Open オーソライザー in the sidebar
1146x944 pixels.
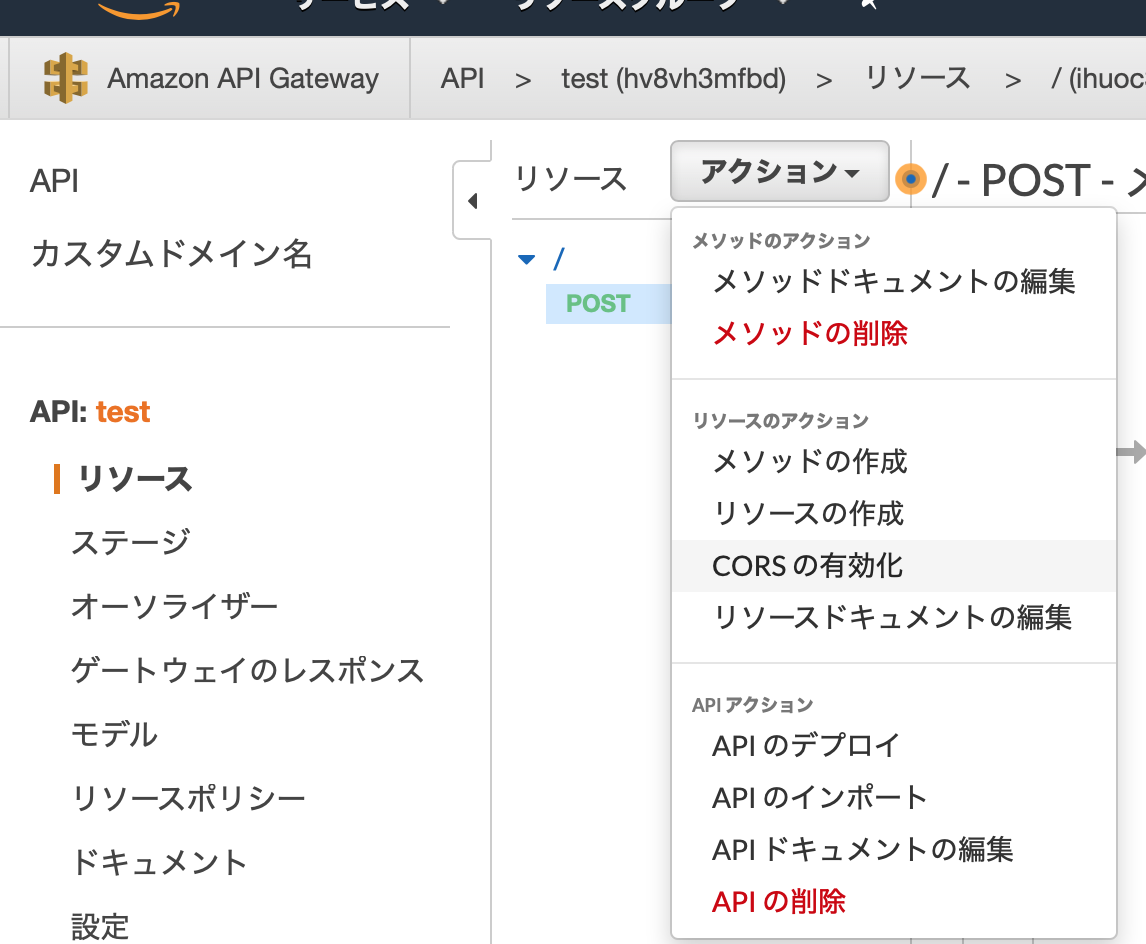[x=175, y=606]
